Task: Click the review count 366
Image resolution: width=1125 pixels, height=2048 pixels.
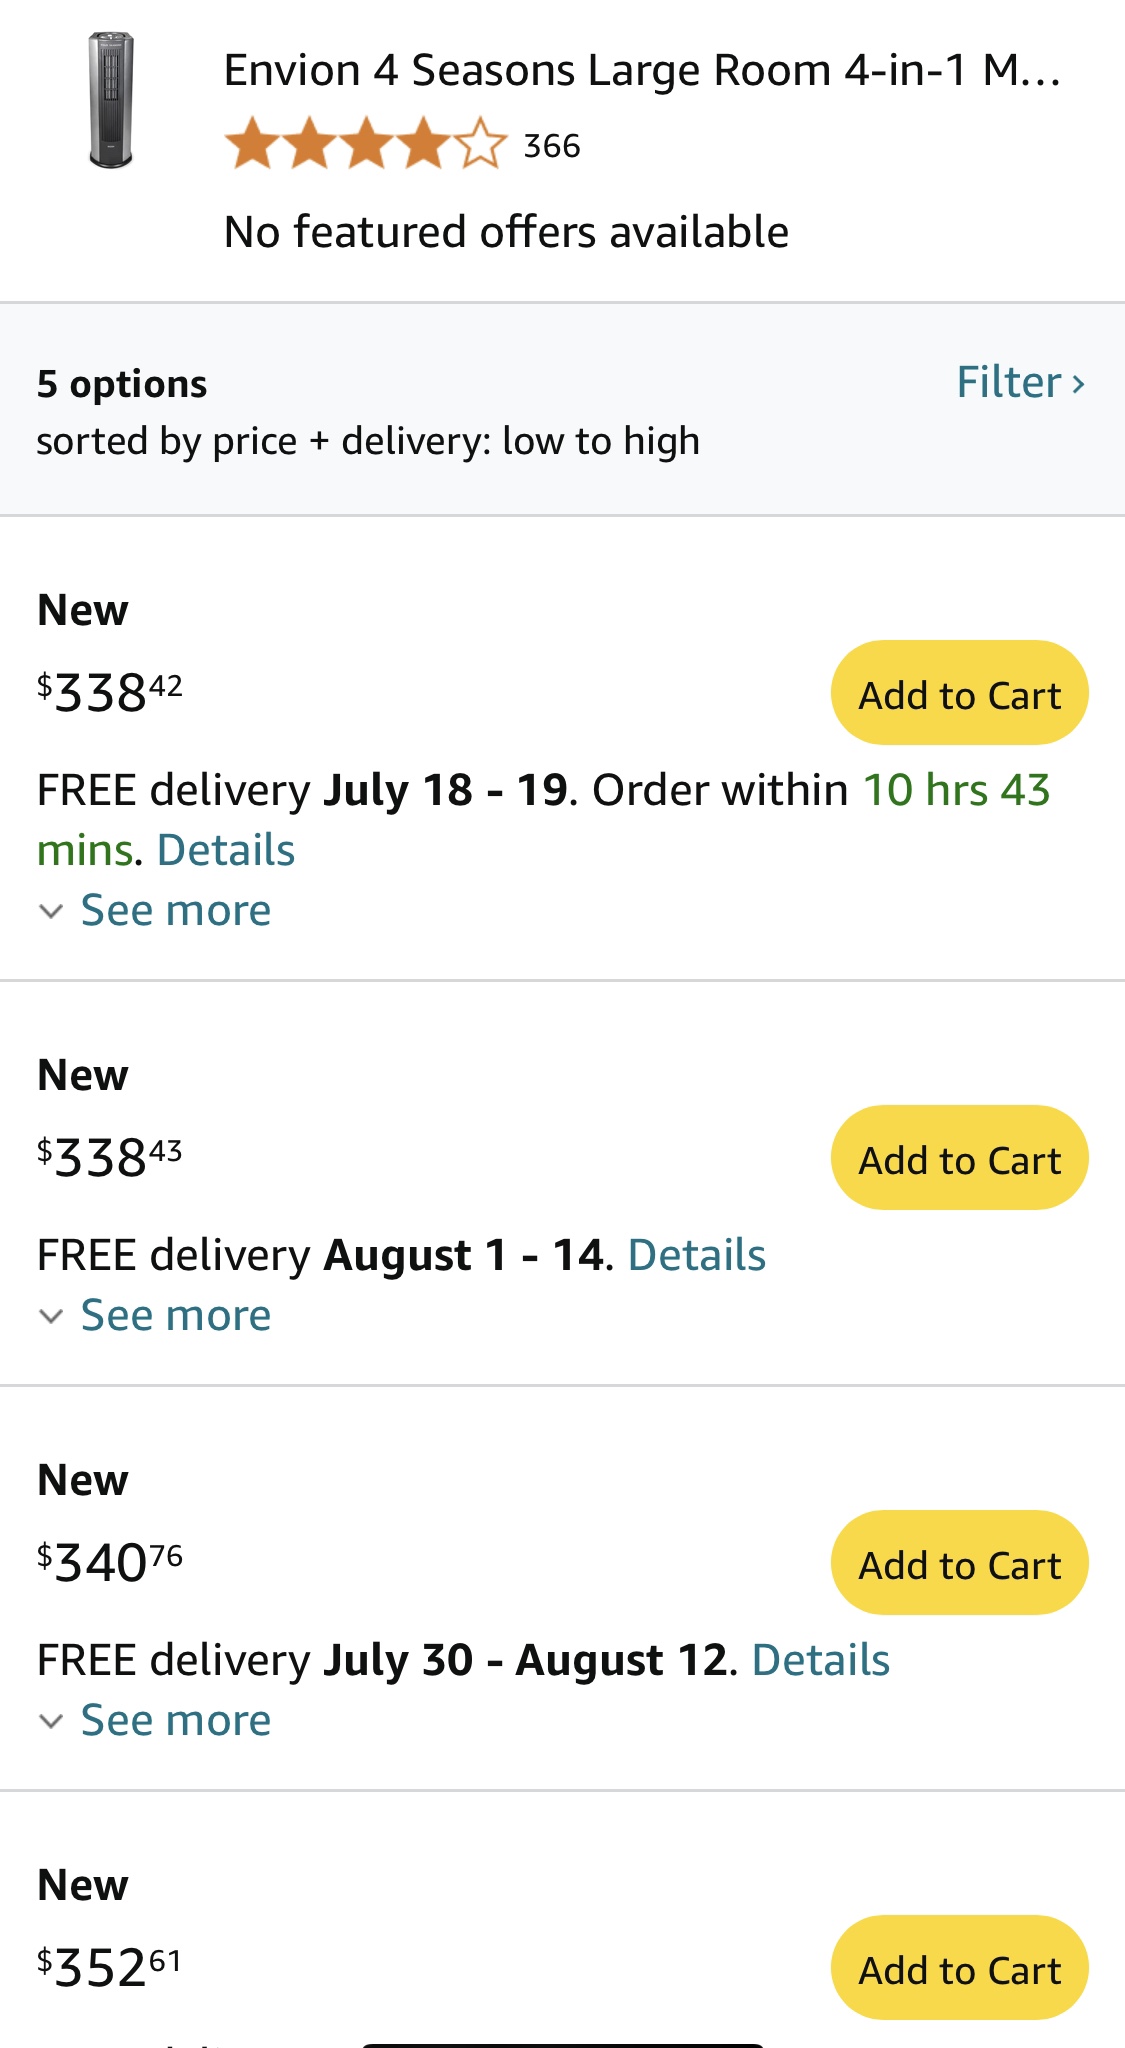Action: tap(552, 146)
